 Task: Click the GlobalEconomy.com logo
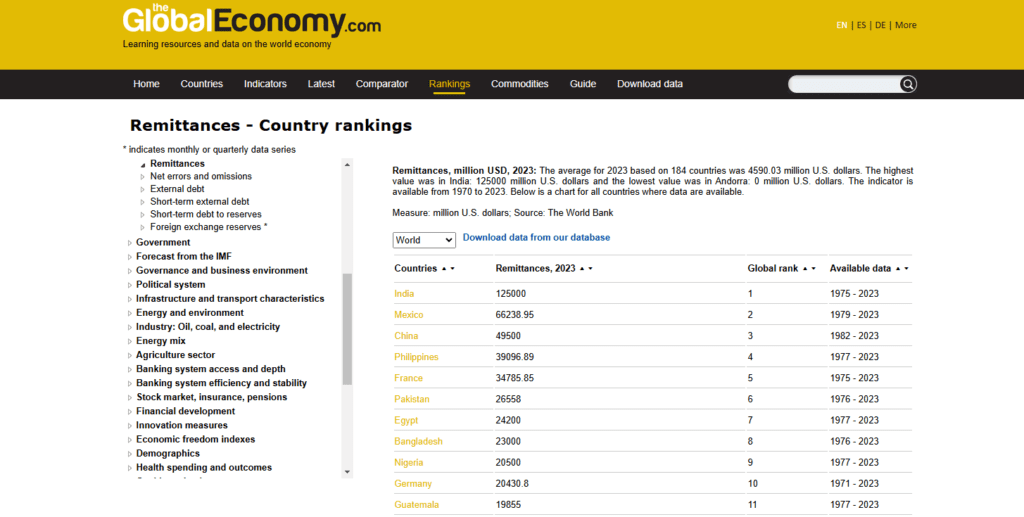[251, 23]
